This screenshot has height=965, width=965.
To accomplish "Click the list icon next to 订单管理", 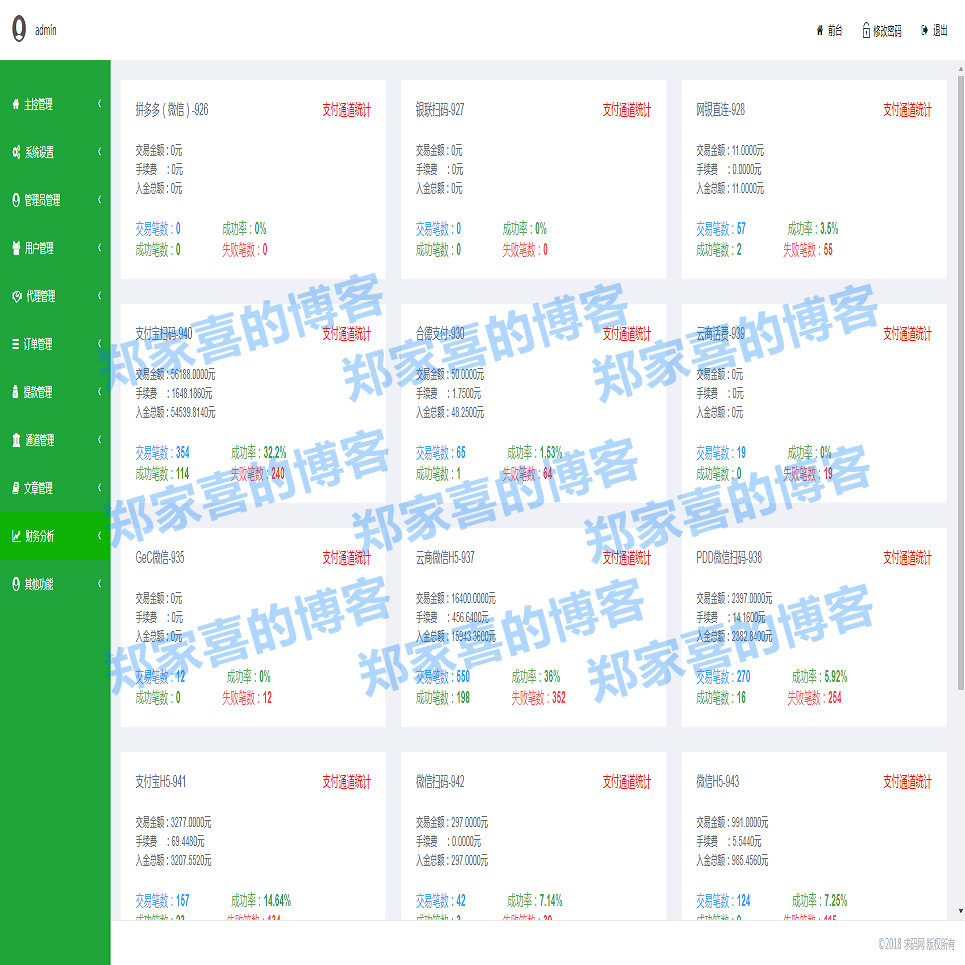I will 15,344.
